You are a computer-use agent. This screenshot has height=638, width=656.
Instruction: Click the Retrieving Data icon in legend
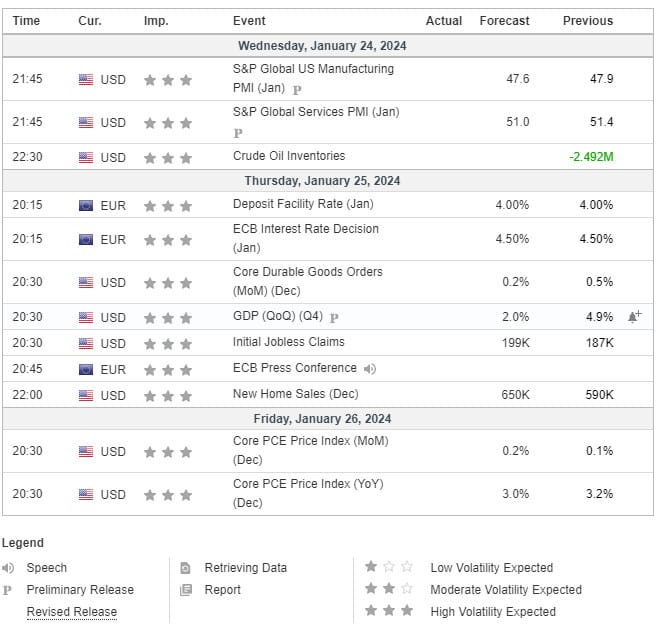point(185,568)
